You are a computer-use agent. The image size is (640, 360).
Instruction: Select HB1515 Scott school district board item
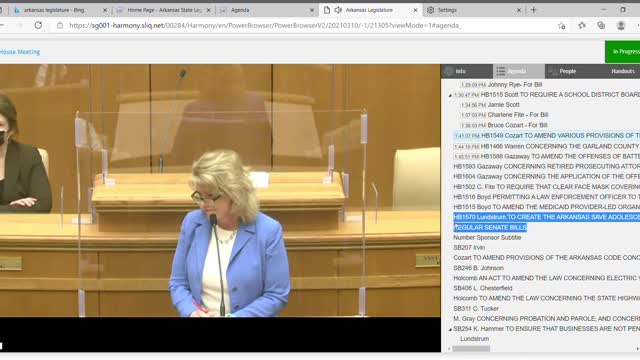click(x=560, y=94)
